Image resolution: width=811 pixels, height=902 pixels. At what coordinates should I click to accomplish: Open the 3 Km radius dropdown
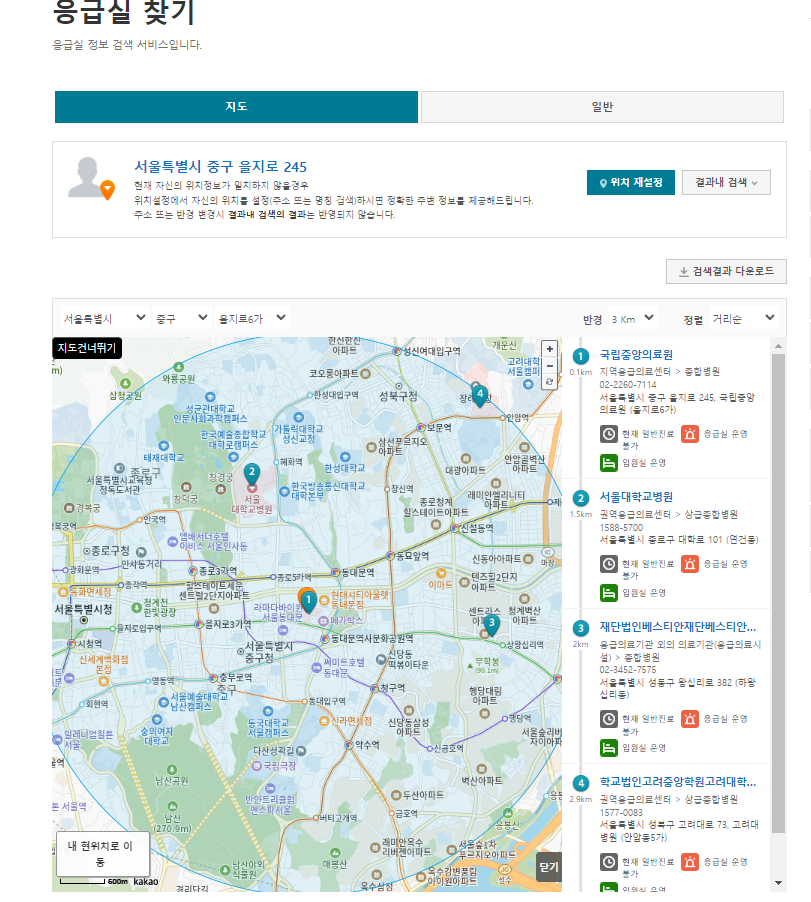click(x=632, y=319)
